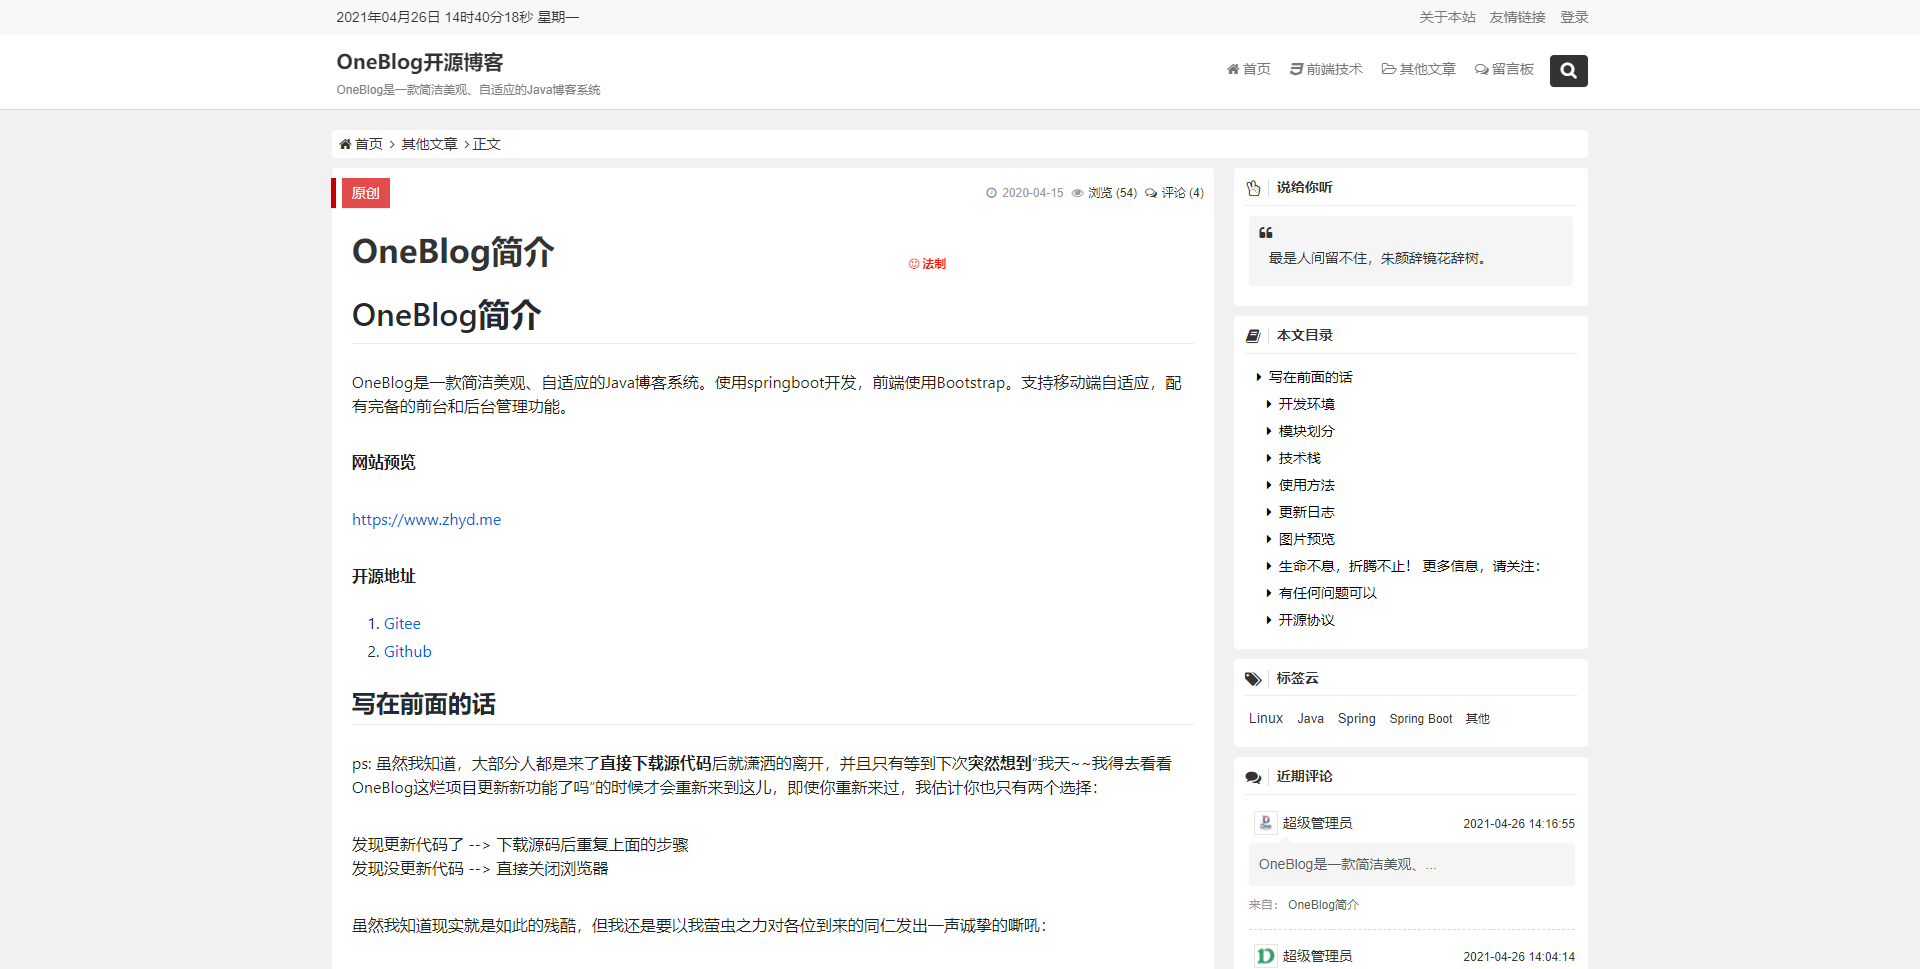Click the green D avatar of 14:04:14 comment
The image size is (1920, 969).
[1265, 956]
